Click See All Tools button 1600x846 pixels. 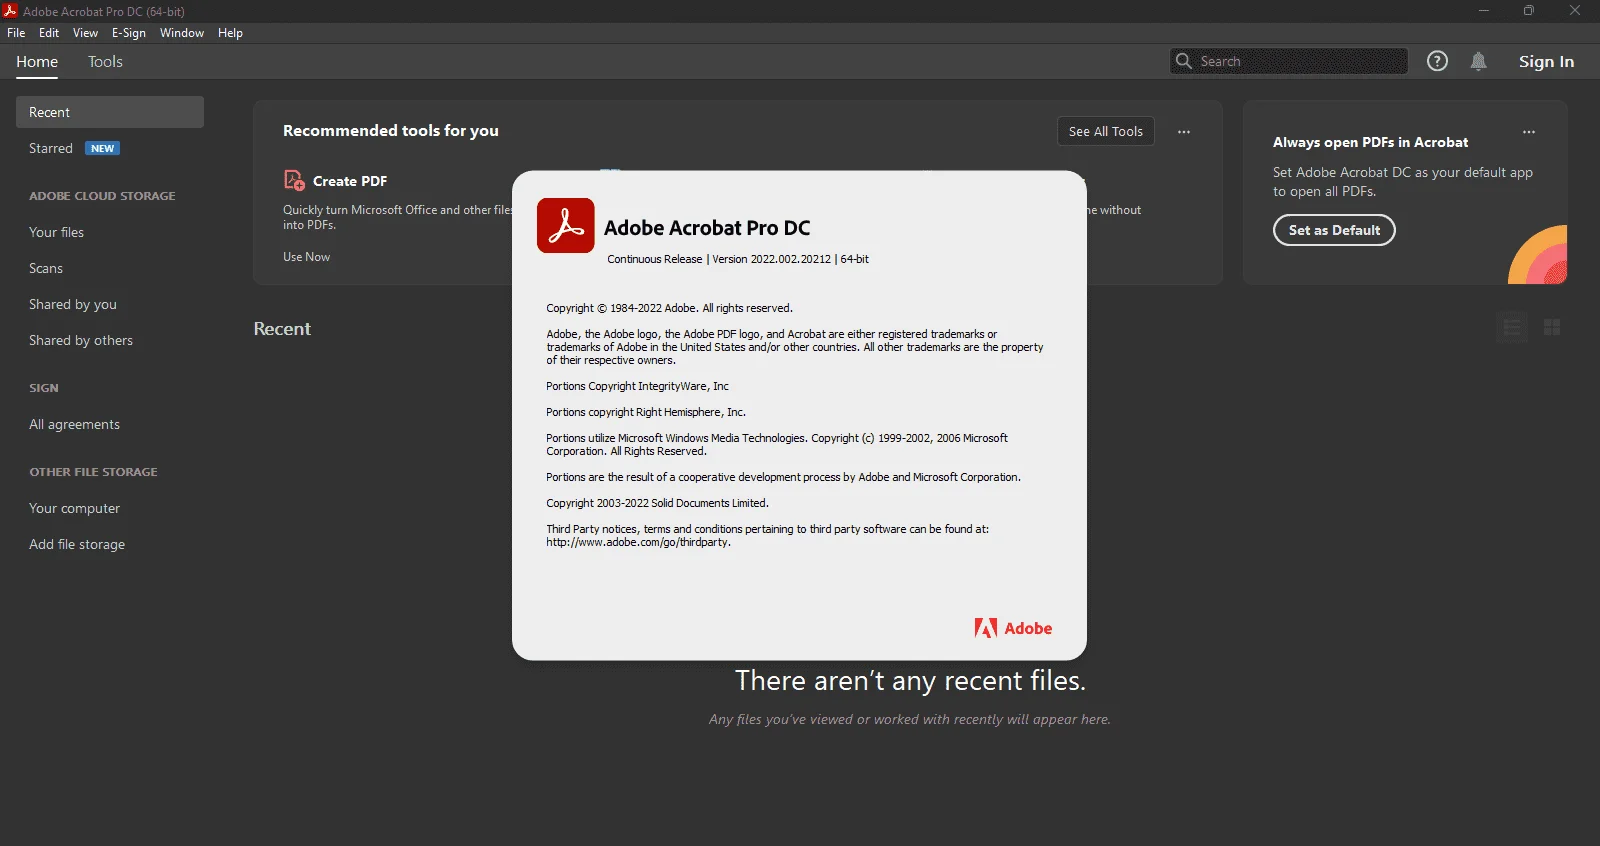pyautogui.click(x=1106, y=131)
